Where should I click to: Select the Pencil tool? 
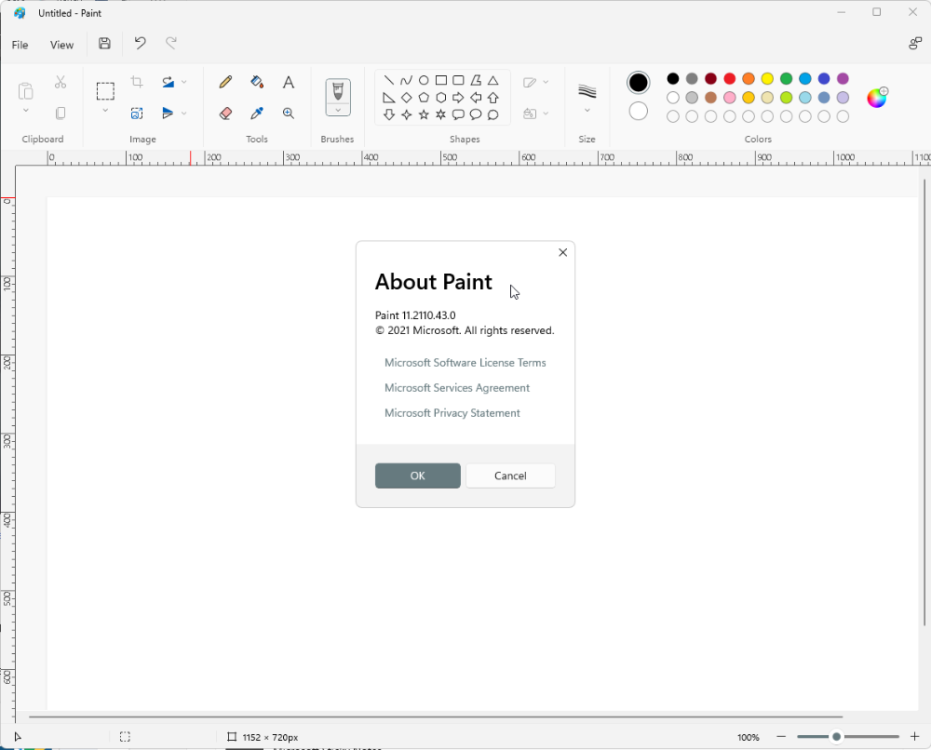coord(226,82)
